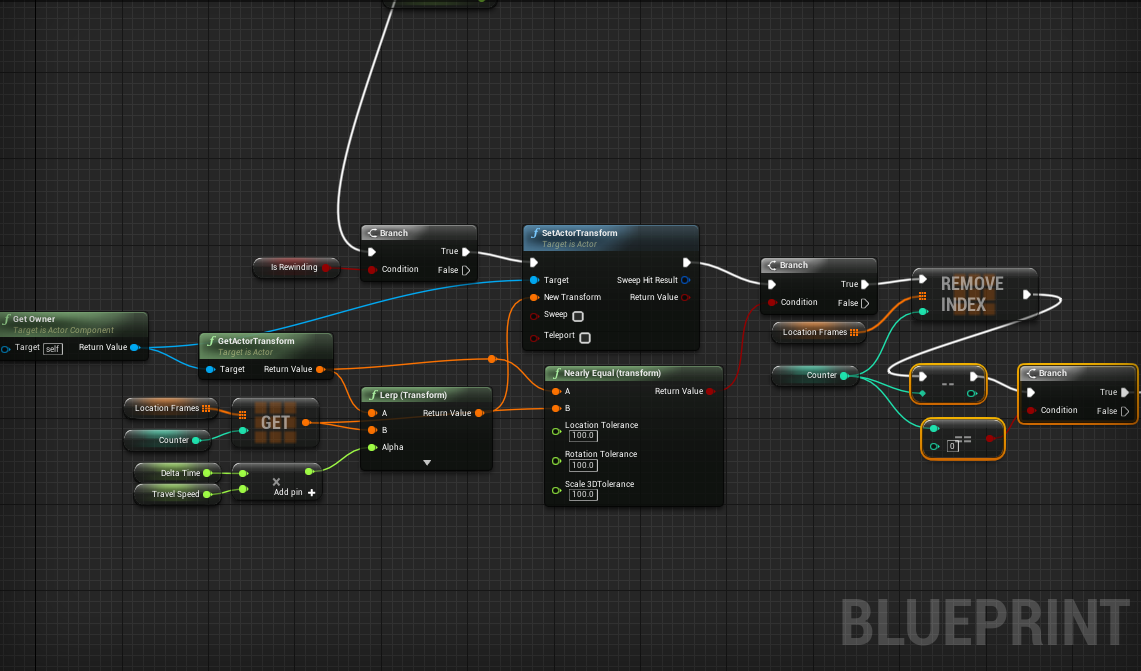This screenshot has width=1141, height=671.
Task: Click the Get Owner Return Value pin
Action: coord(135,348)
